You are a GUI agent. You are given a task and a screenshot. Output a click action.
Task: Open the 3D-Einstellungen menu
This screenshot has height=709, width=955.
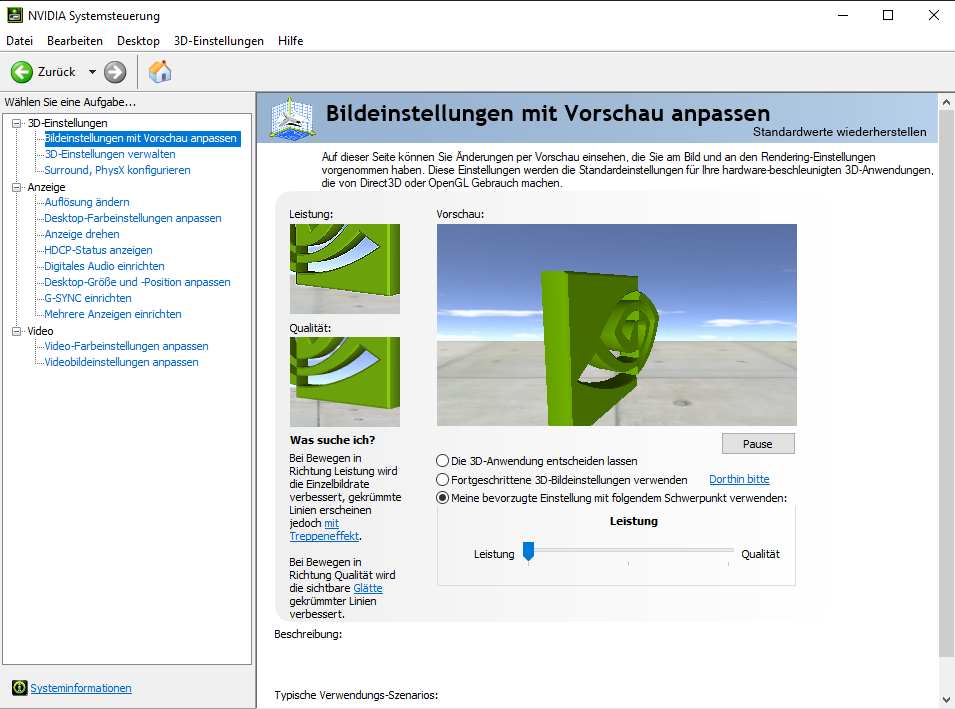tap(219, 41)
